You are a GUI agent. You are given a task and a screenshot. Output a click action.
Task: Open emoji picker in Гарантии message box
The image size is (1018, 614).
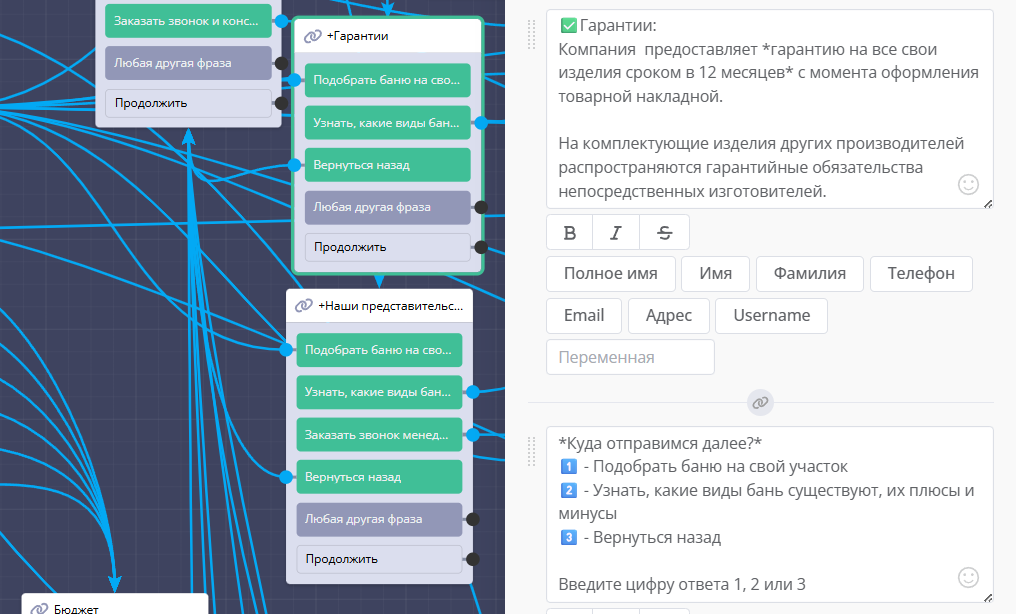click(967, 184)
